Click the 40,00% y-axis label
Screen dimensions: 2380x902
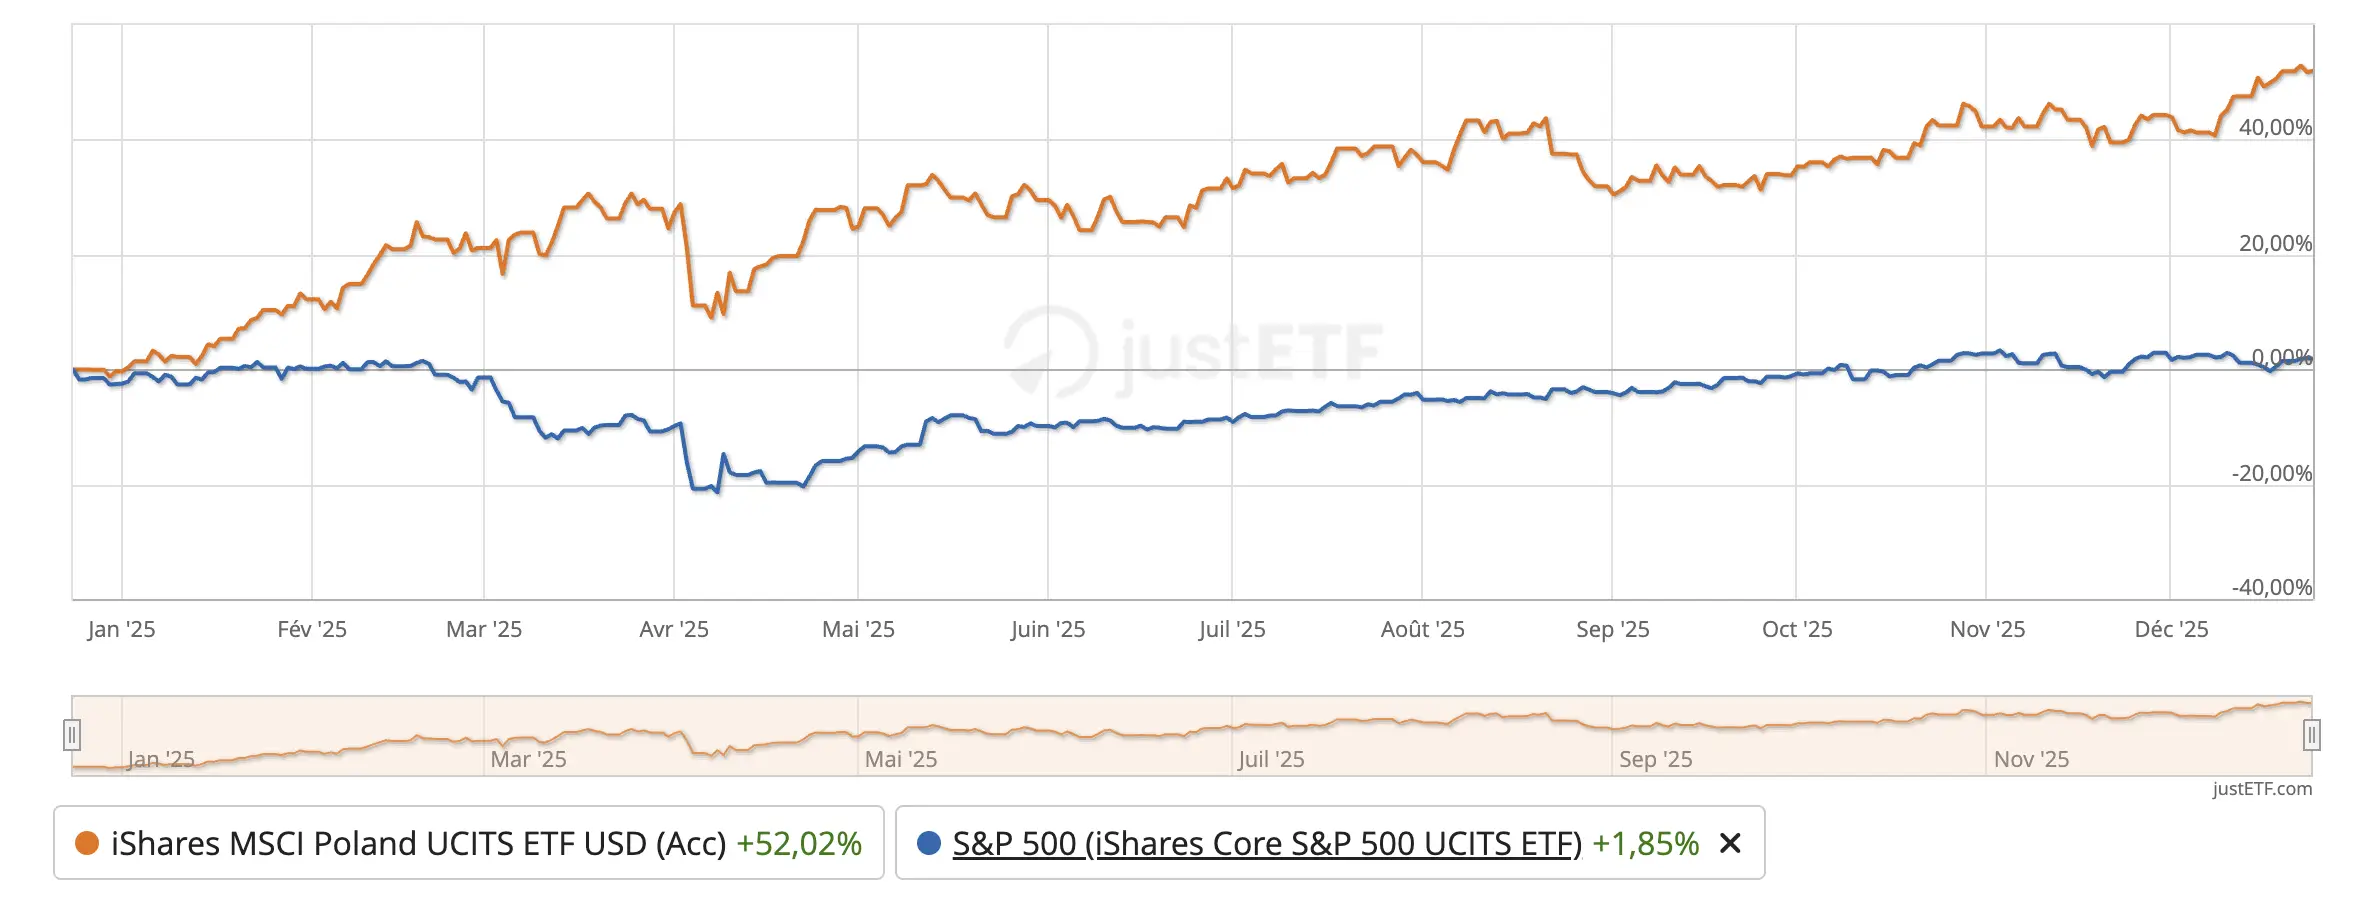[x=2275, y=127]
